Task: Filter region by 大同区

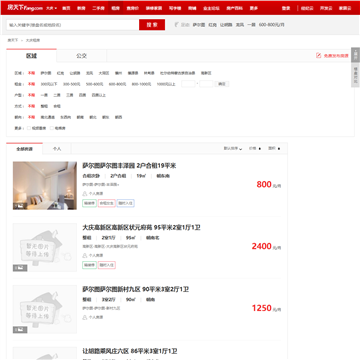Action: click(104, 73)
